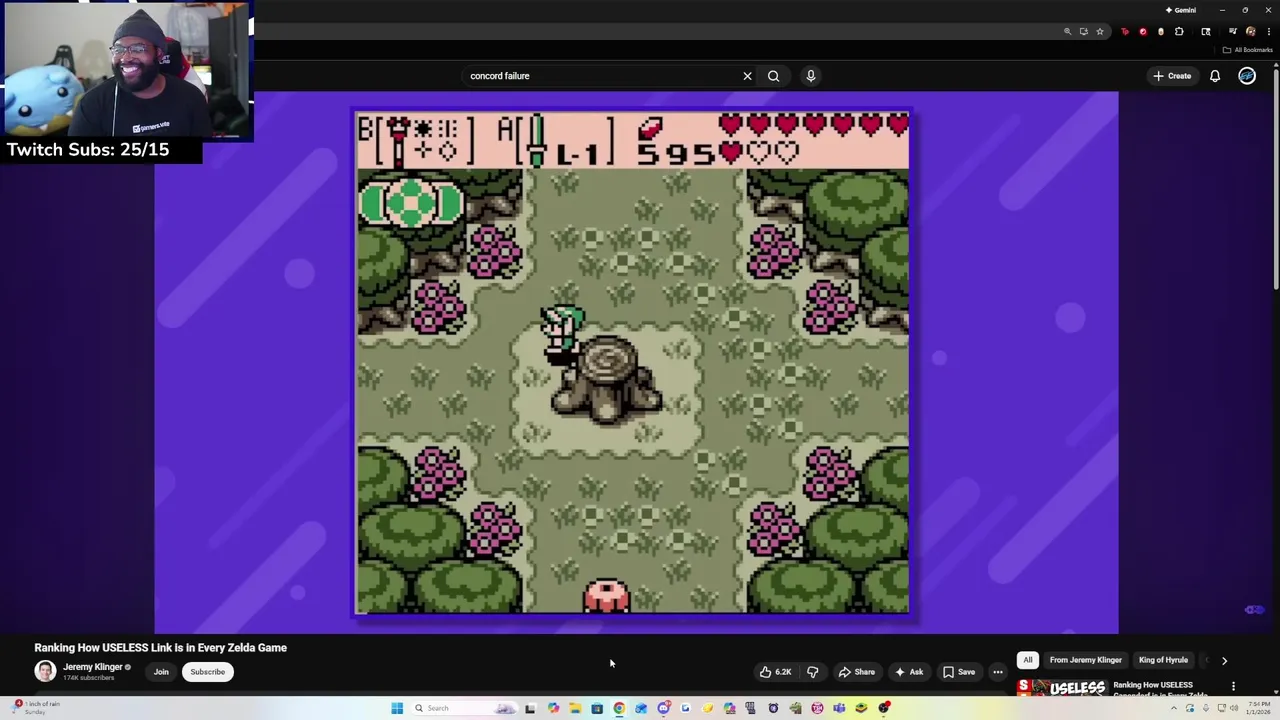Open the red circular extension icon
This screenshot has width=1280, height=720.
coord(1143,32)
